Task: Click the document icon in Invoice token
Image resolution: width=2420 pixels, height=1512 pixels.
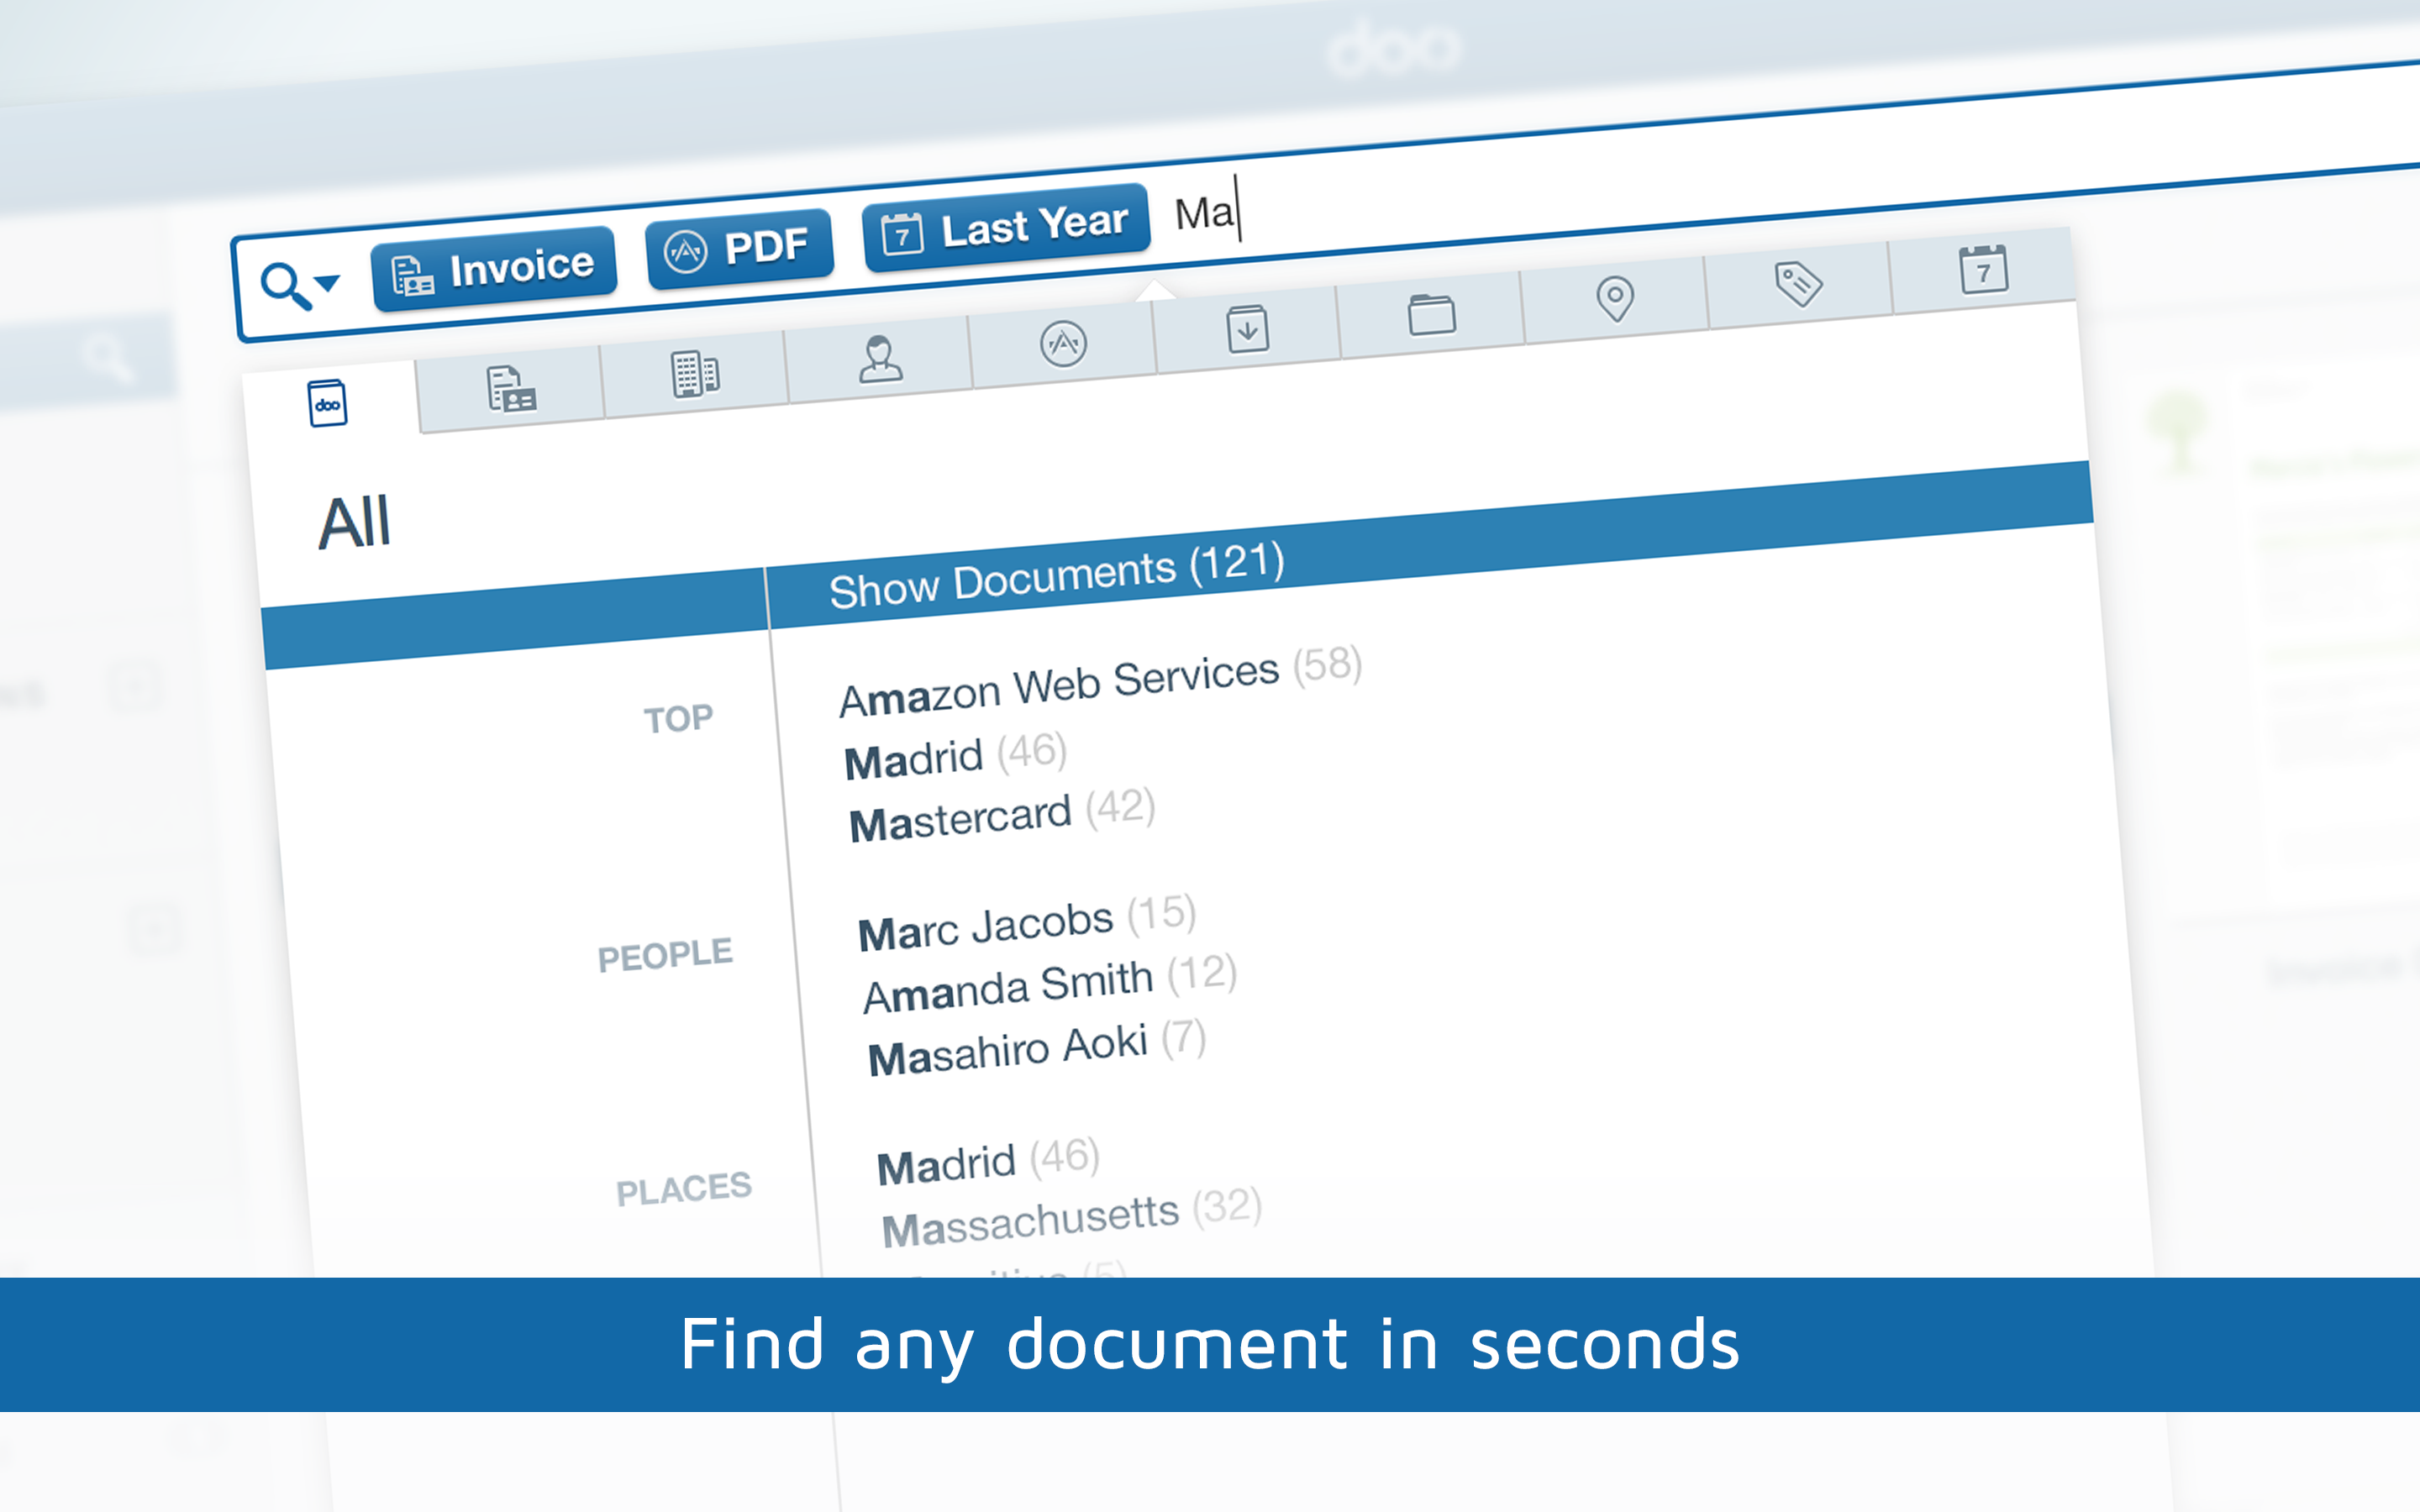Action: coord(412,276)
